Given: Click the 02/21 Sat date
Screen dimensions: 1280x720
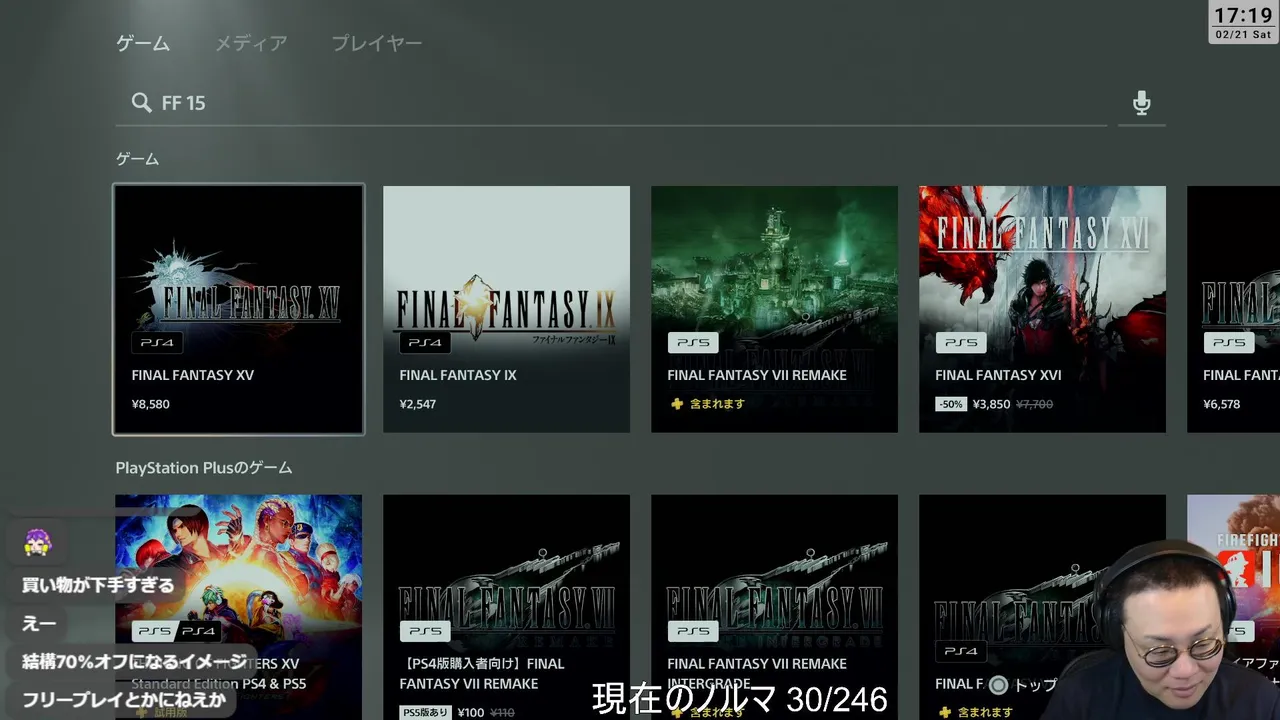Looking at the screenshot, I should (x=1243, y=35).
